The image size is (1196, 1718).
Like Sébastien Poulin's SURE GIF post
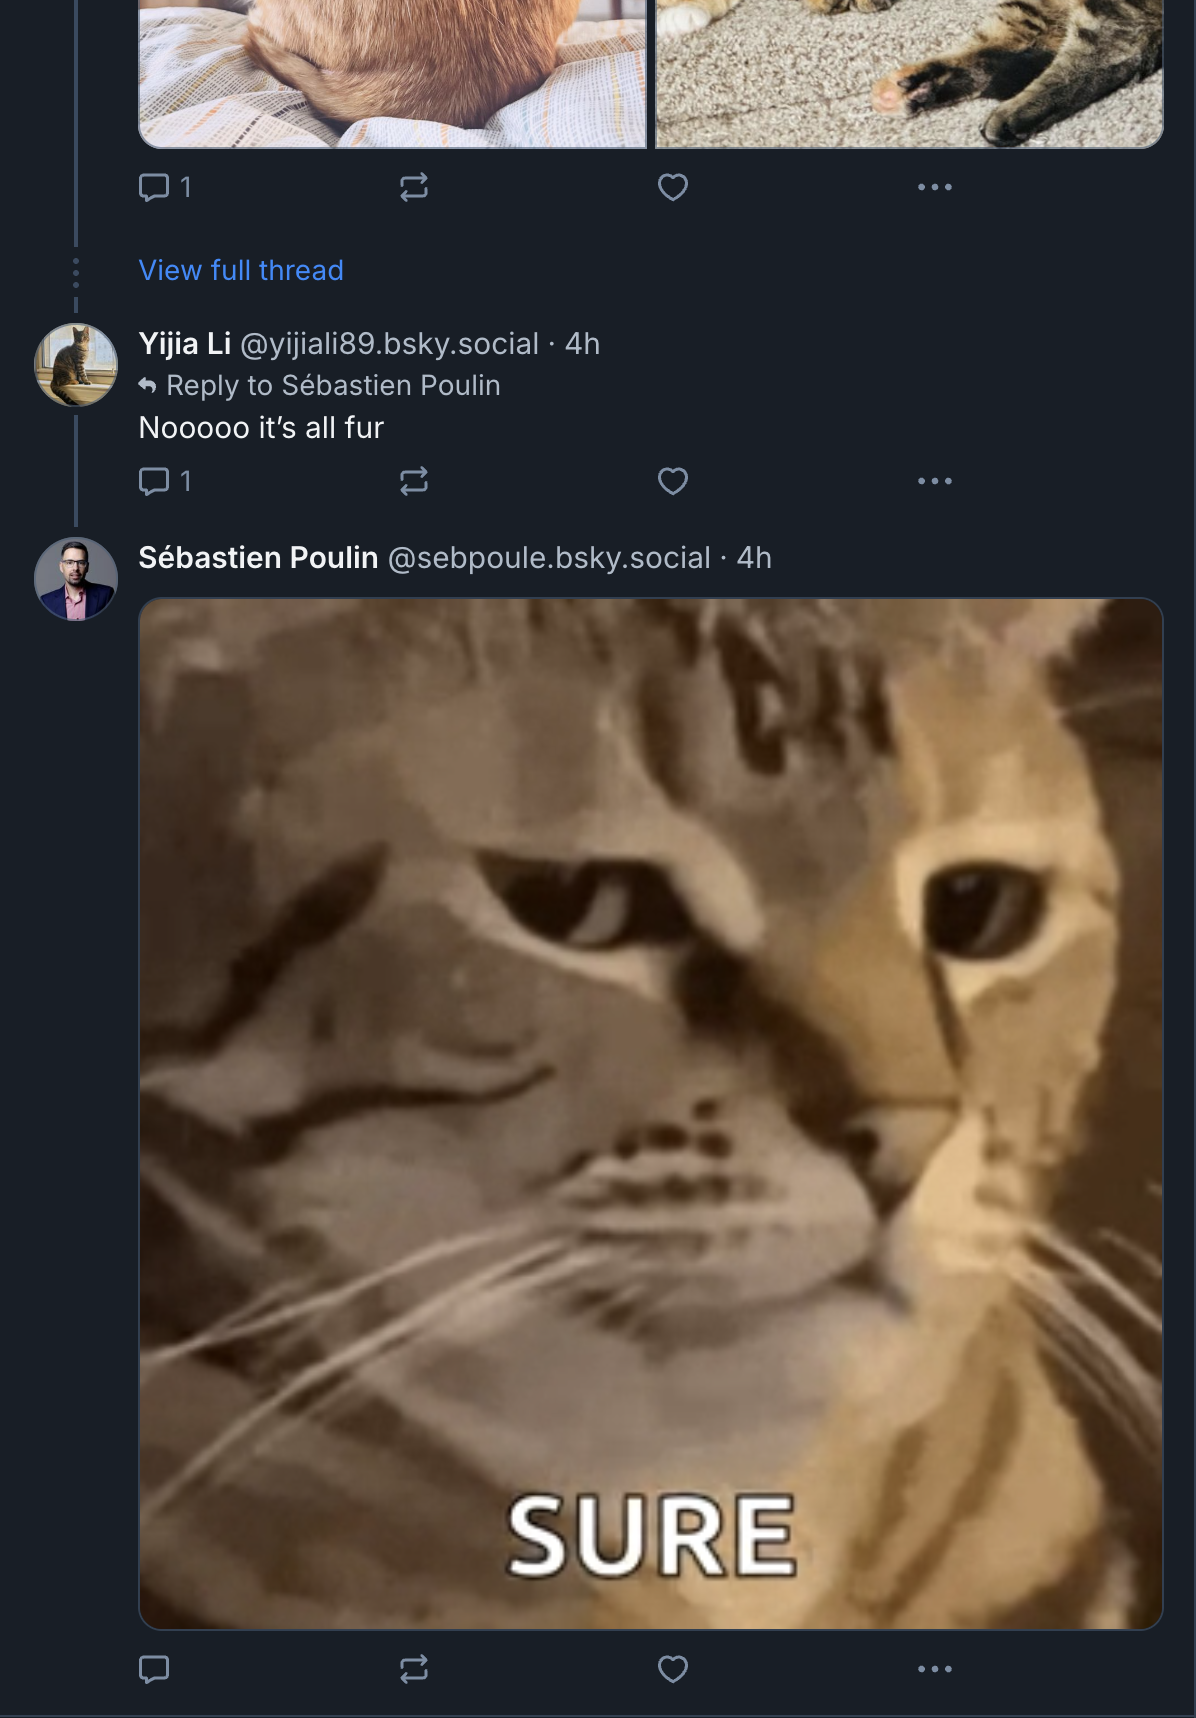pos(673,1669)
